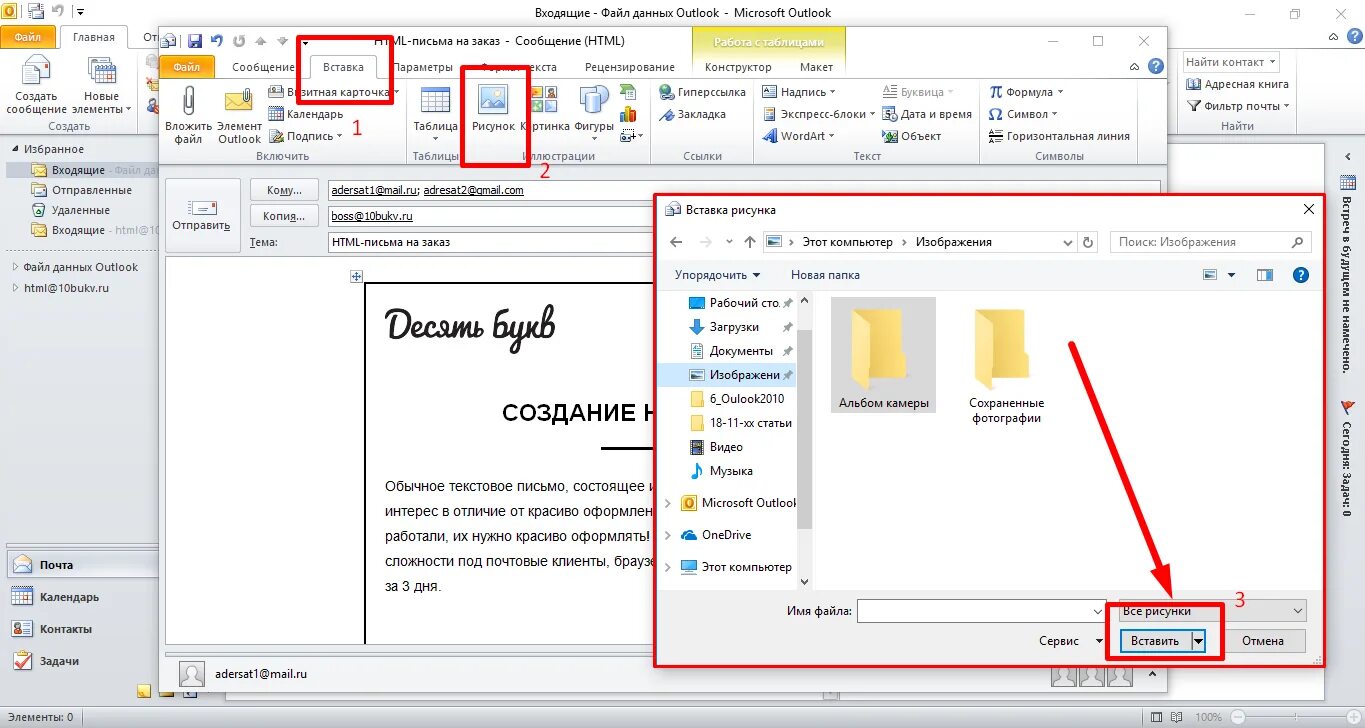This screenshot has height=728, width=1365.
Task: Open the orange Файл tab in message window
Action: [187, 67]
